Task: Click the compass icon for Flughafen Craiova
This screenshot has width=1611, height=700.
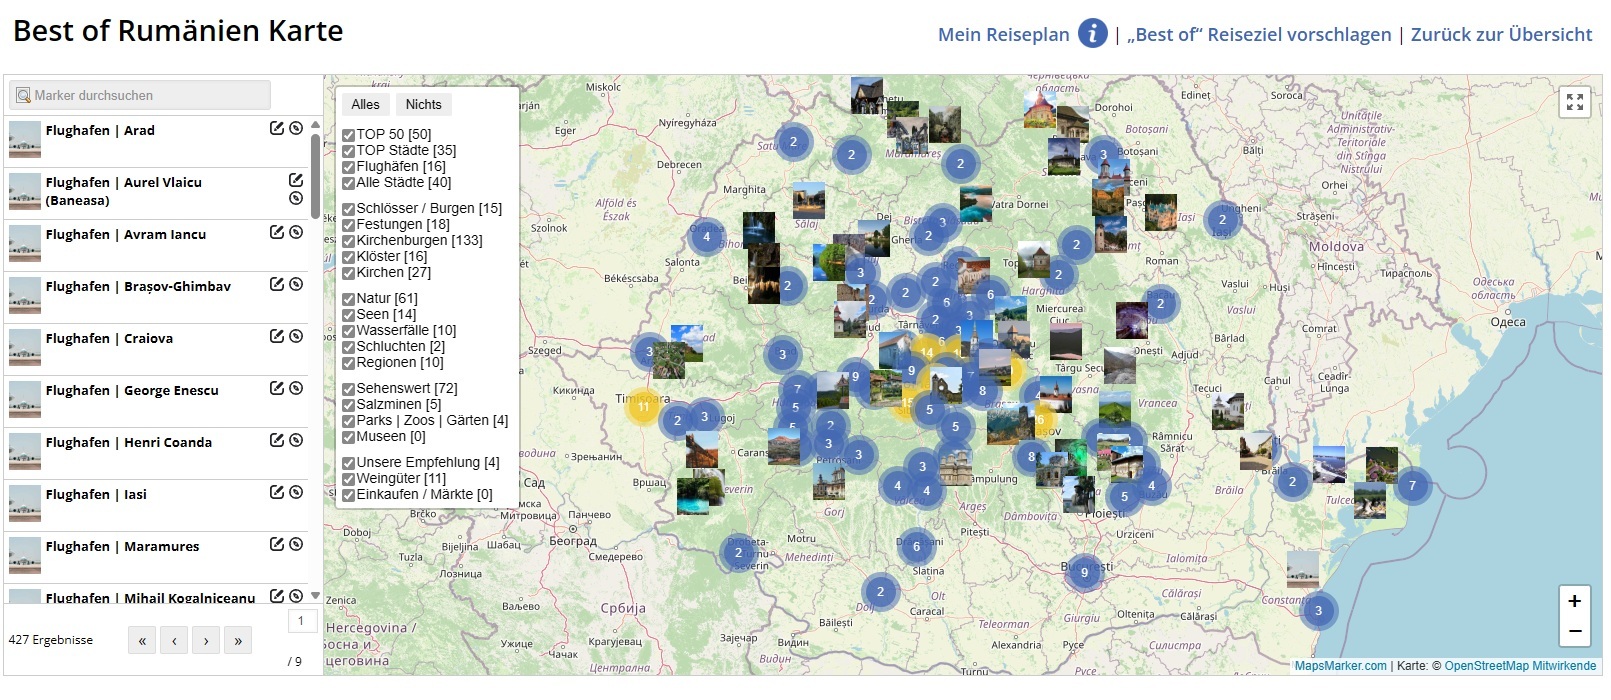Action: (x=296, y=336)
